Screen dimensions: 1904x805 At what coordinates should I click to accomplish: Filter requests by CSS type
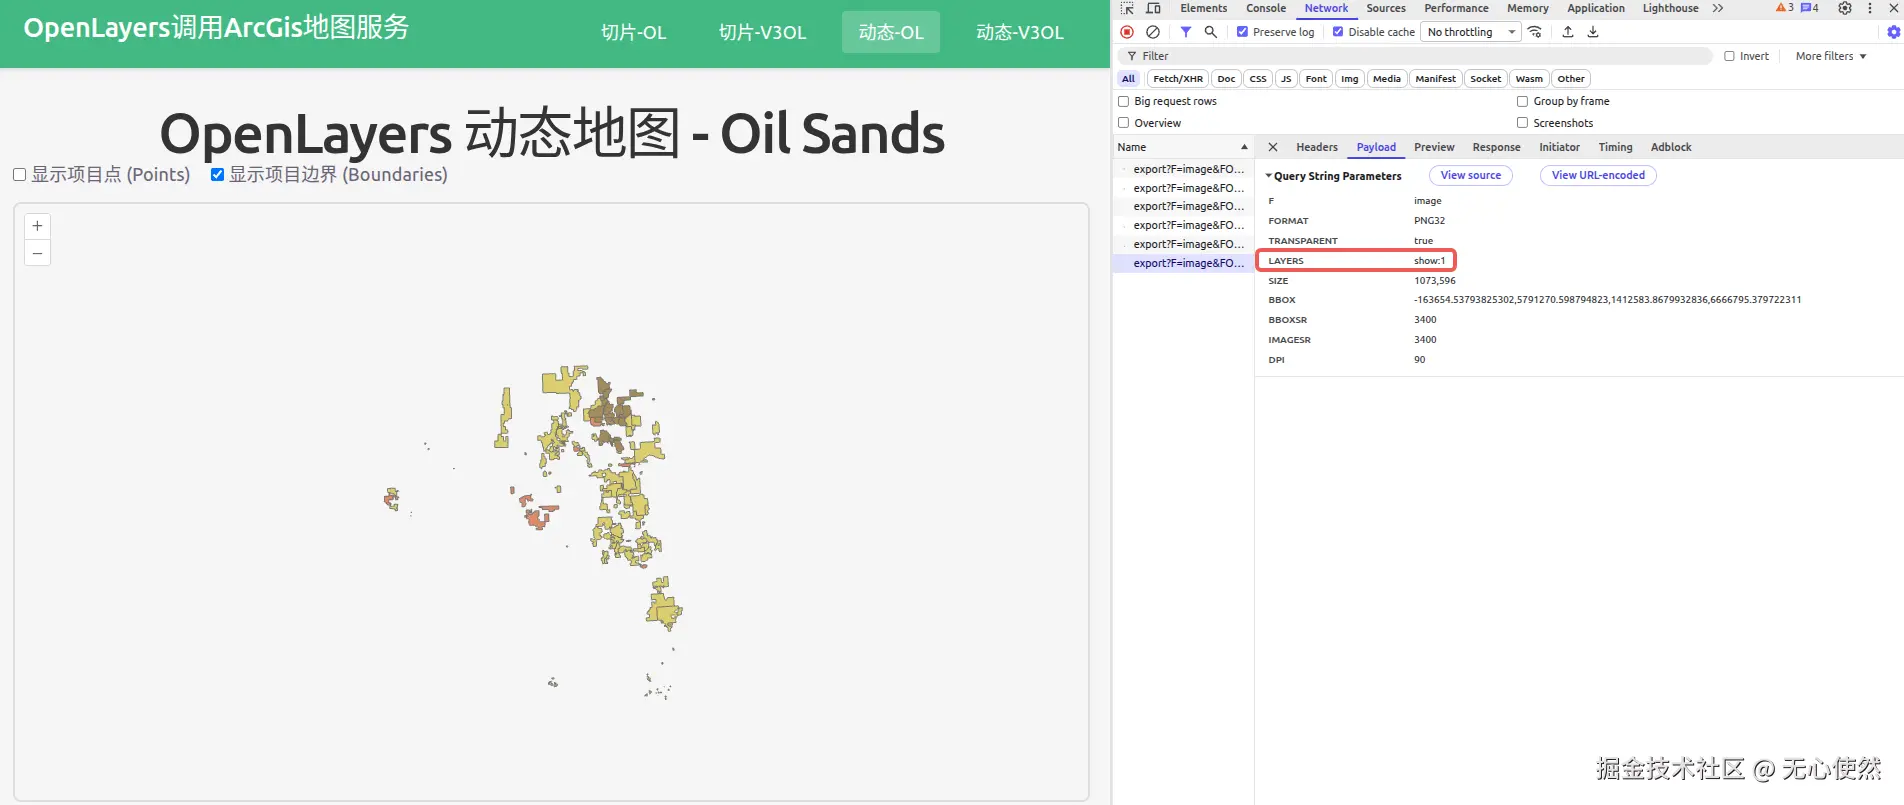1258,79
